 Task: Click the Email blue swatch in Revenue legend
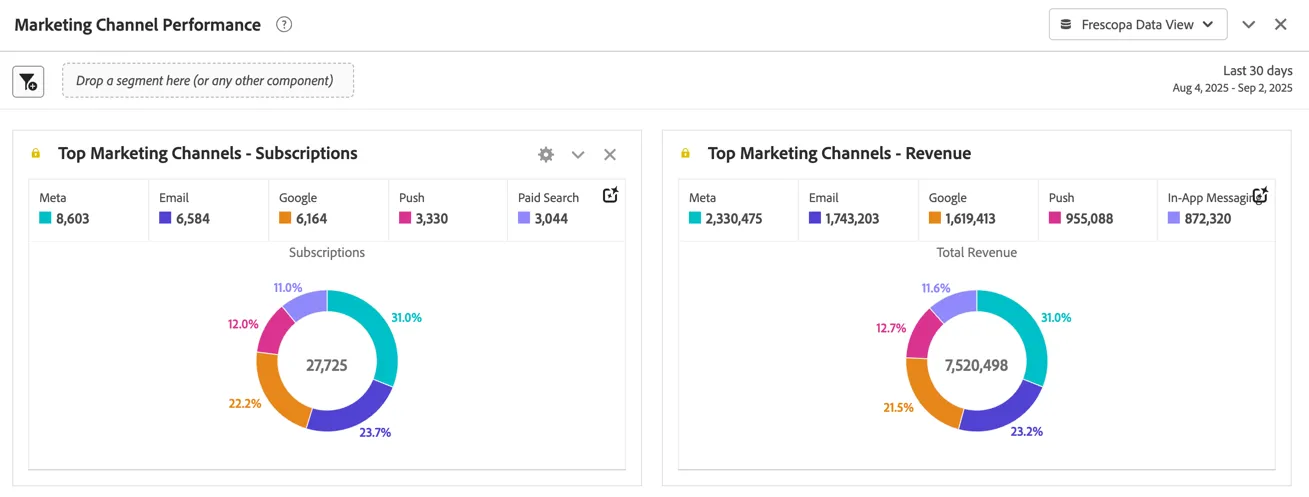point(815,218)
